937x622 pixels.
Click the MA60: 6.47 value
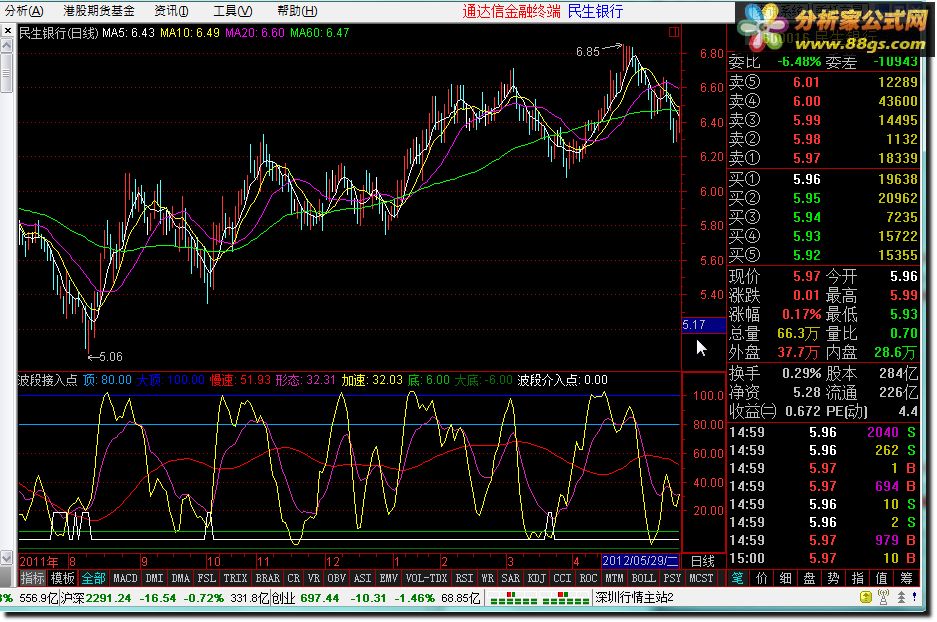click(320, 33)
